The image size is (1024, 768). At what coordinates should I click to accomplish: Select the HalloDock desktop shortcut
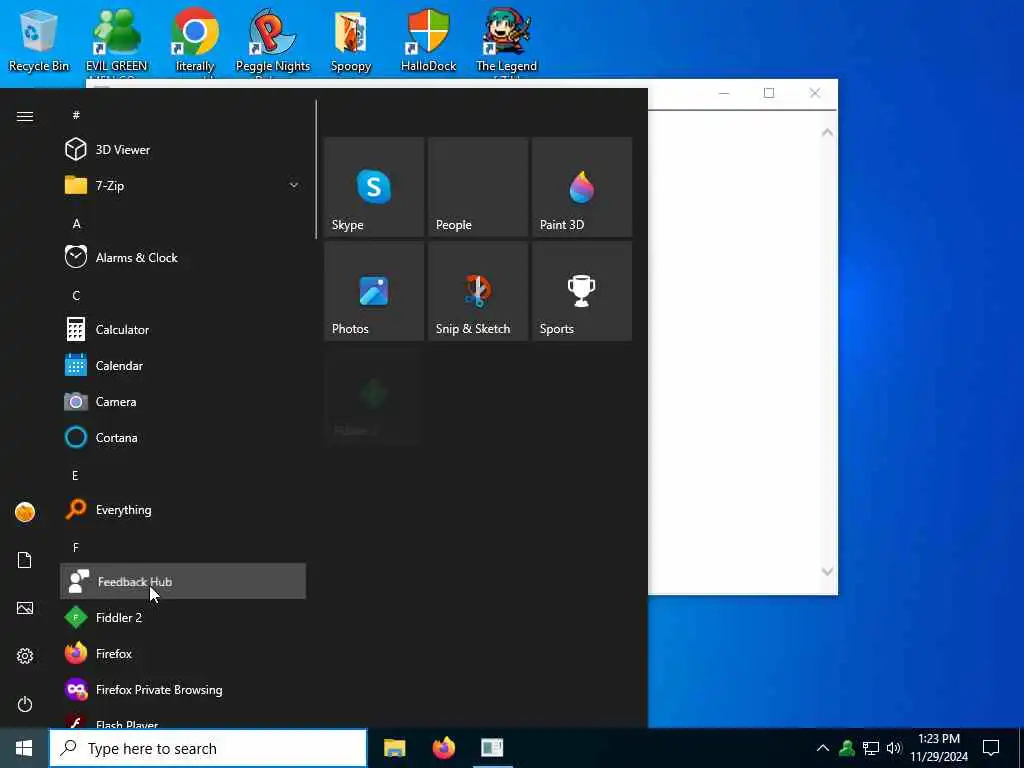click(x=428, y=40)
